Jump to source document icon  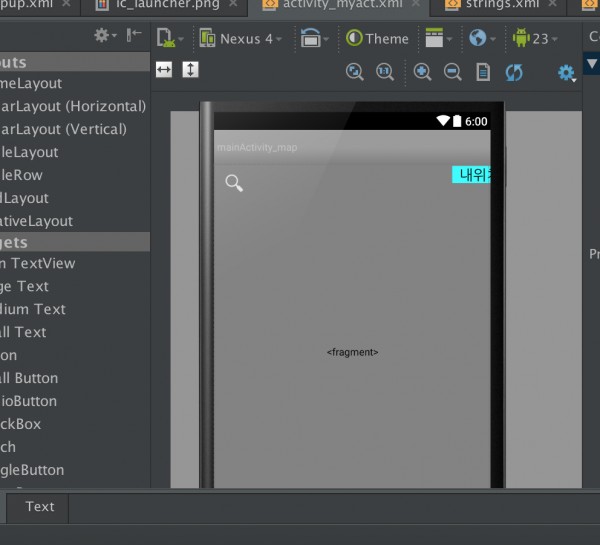(483, 72)
